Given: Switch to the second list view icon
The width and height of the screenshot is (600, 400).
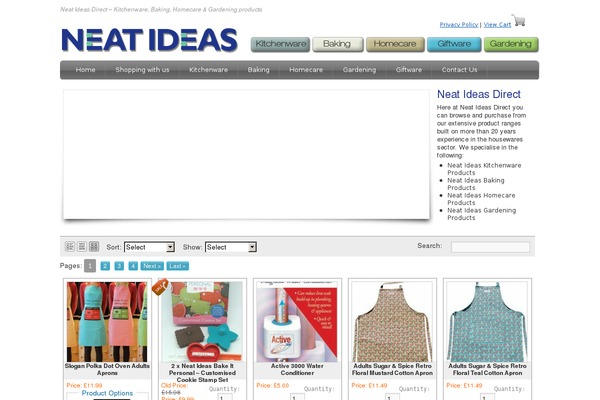Looking at the screenshot, I should pyautogui.click(x=82, y=247).
